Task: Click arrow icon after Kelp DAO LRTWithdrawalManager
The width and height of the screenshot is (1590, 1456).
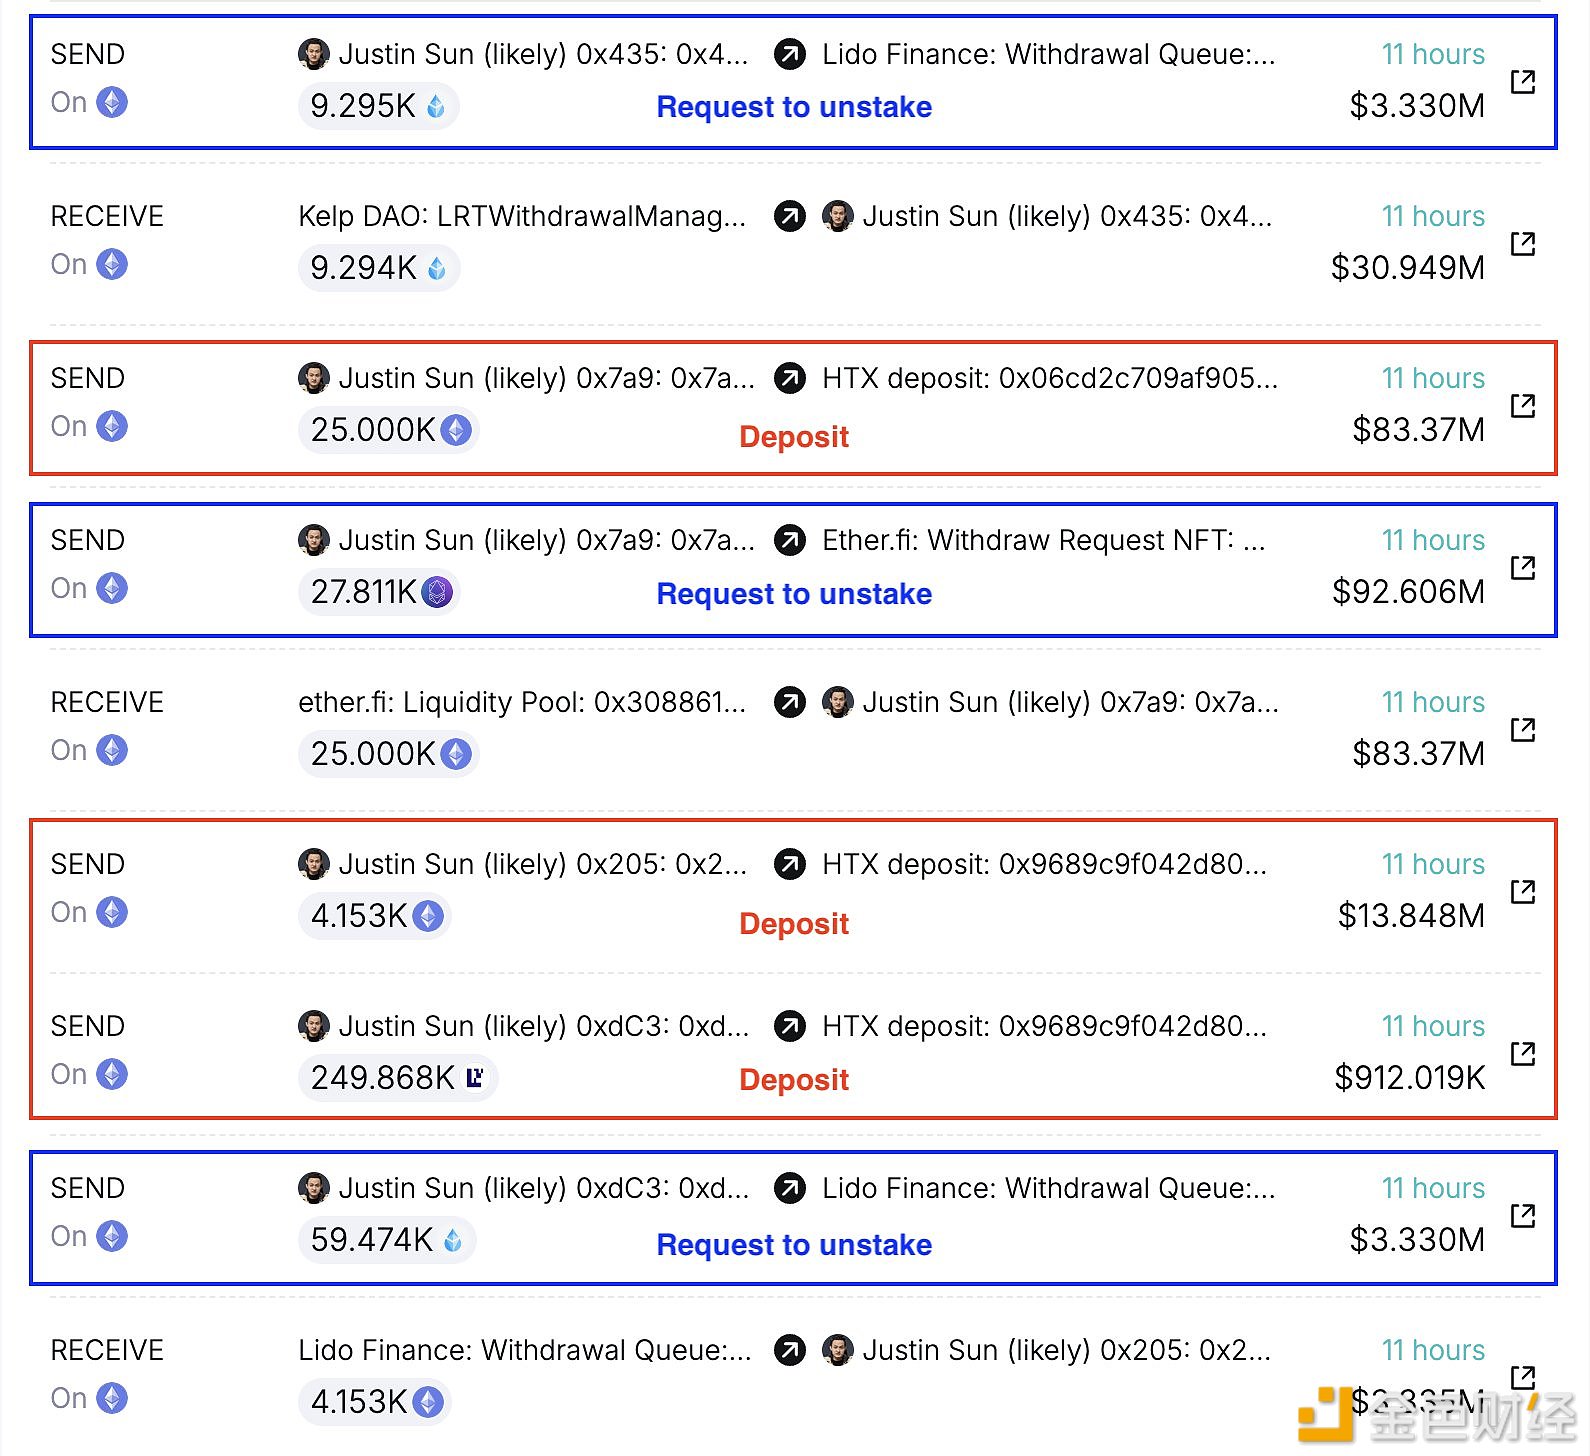Action: click(790, 216)
